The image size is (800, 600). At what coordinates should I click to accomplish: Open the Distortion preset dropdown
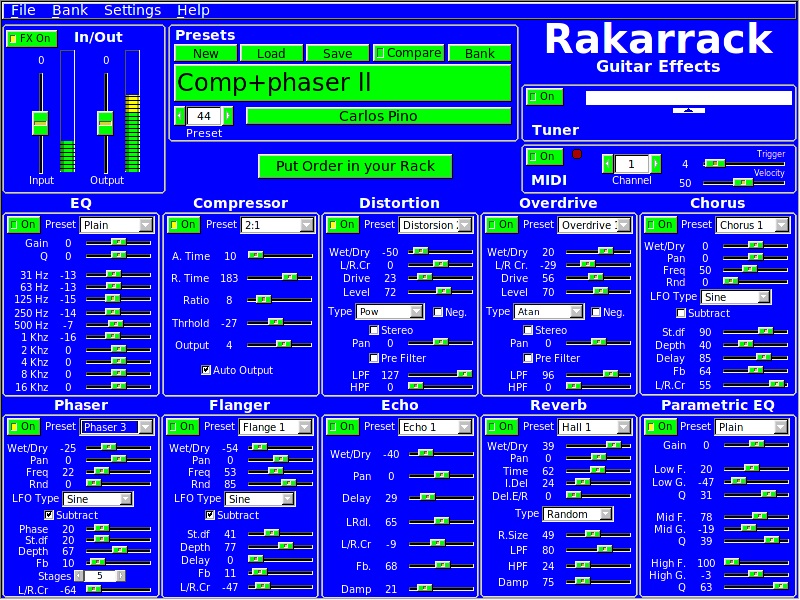436,225
